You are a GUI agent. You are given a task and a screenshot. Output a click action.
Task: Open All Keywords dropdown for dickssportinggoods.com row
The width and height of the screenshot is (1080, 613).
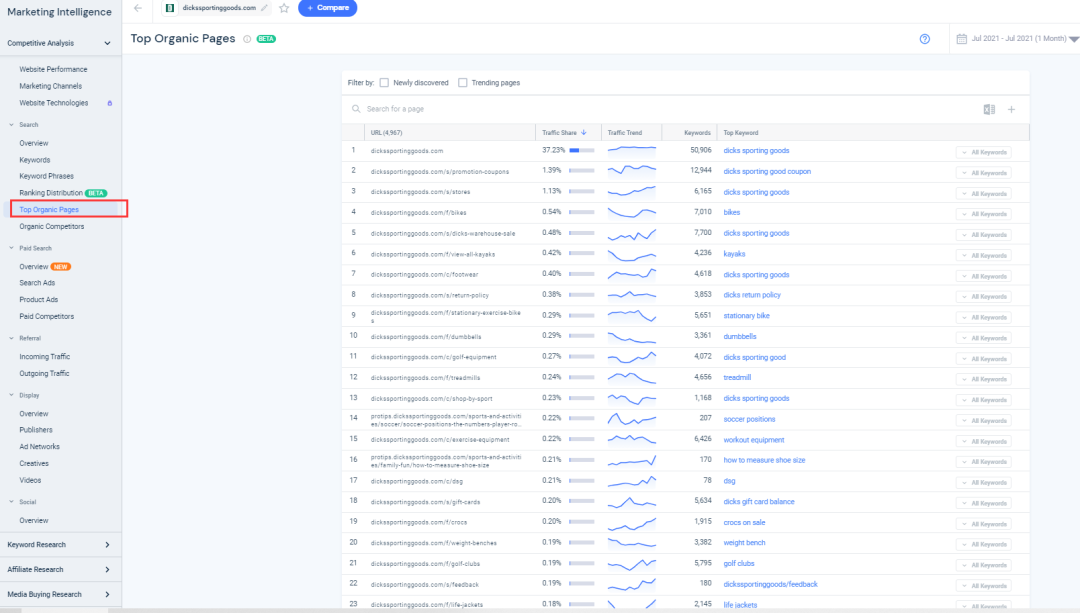[984, 152]
